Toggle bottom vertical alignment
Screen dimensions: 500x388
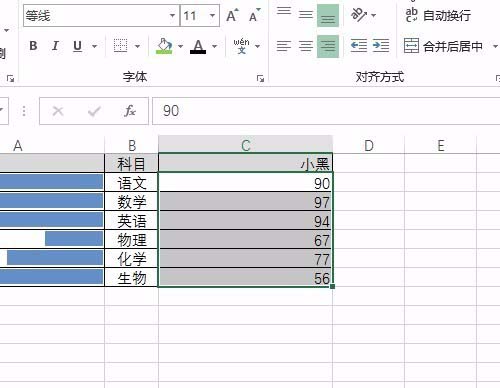pos(328,15)
